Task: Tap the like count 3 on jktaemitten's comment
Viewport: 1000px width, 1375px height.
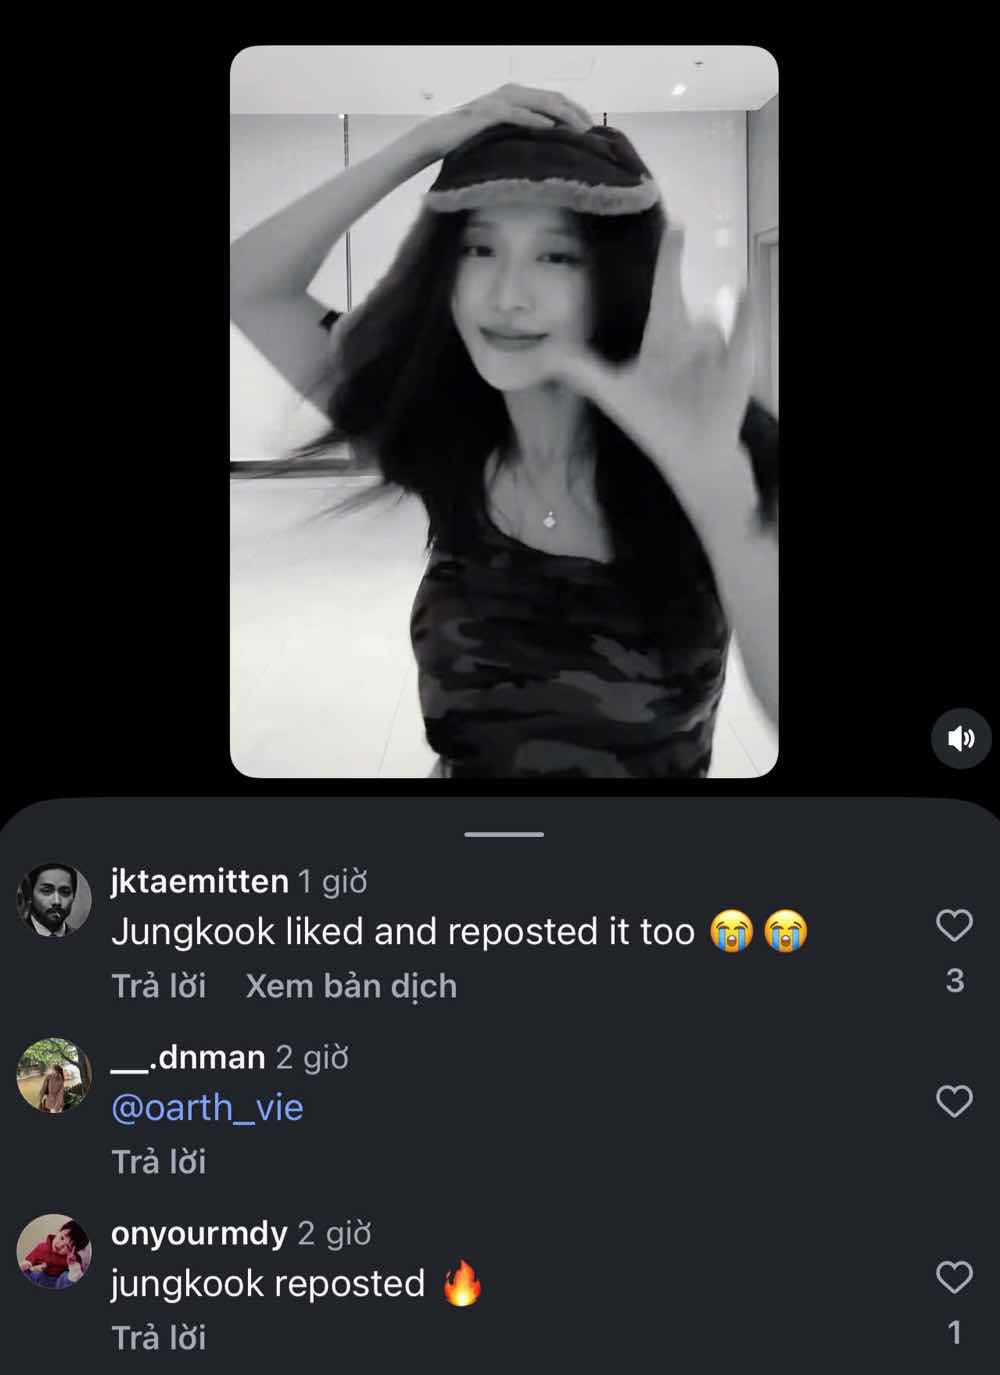Action: [955, 981]
